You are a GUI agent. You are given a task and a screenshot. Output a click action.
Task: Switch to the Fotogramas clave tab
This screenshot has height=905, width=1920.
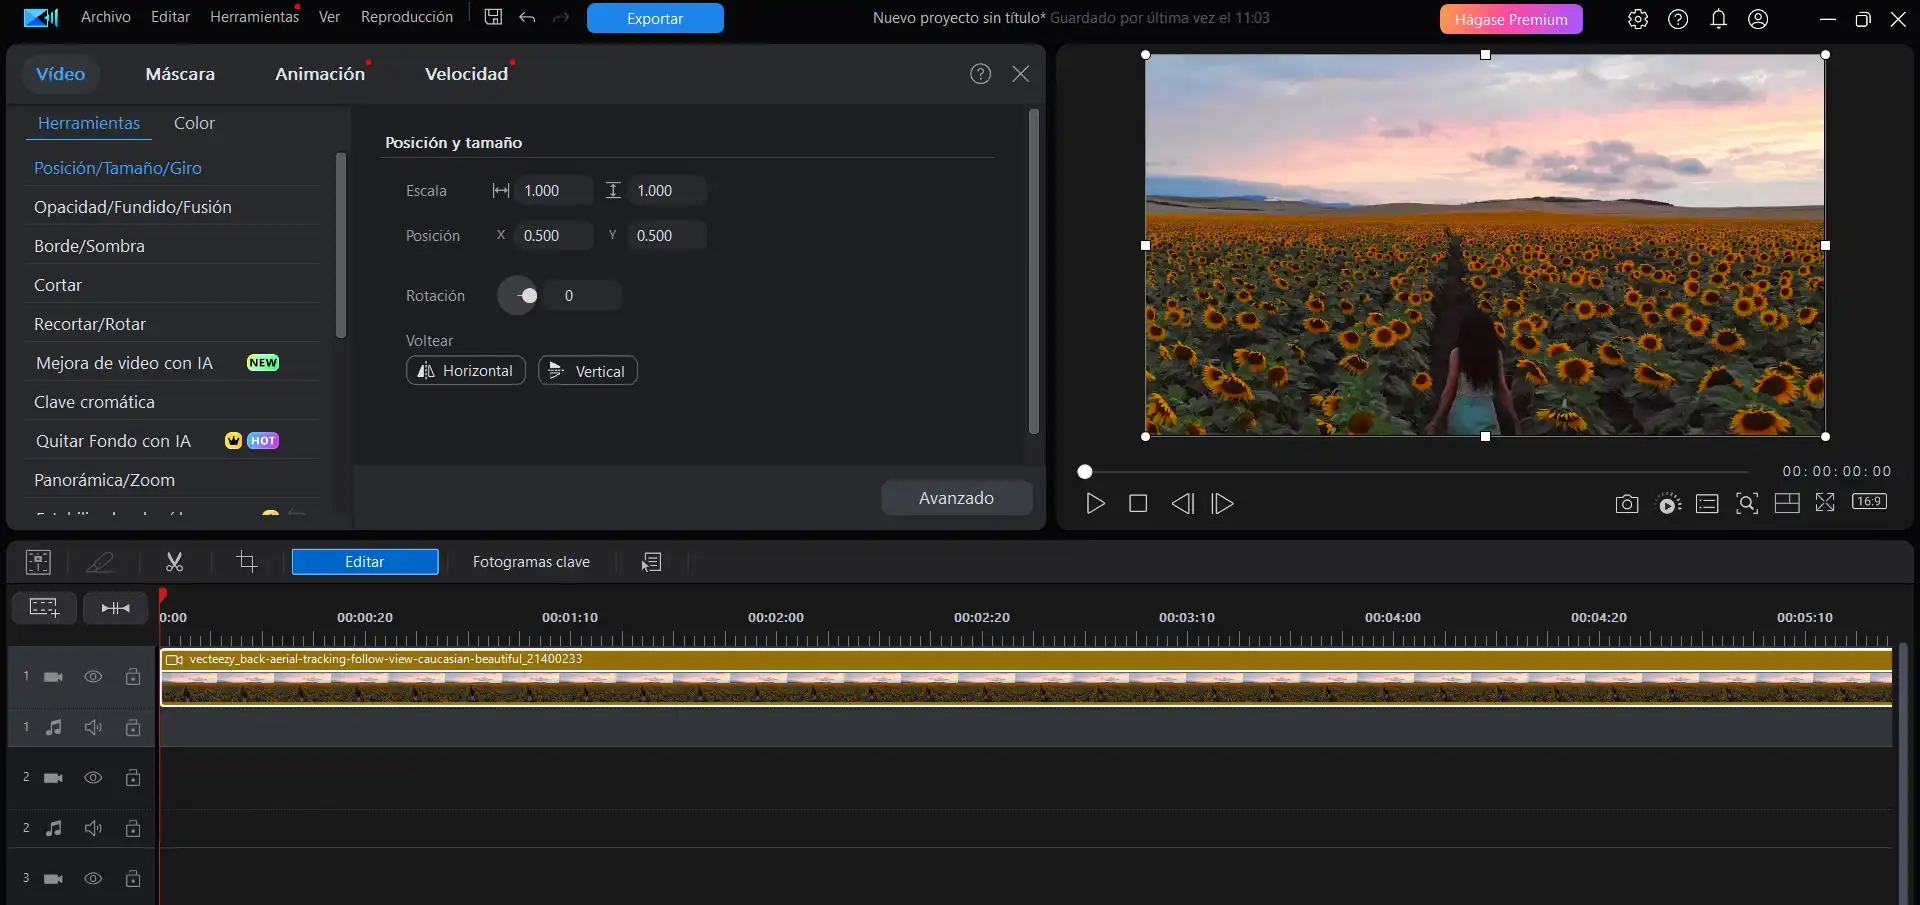[531, 562]
